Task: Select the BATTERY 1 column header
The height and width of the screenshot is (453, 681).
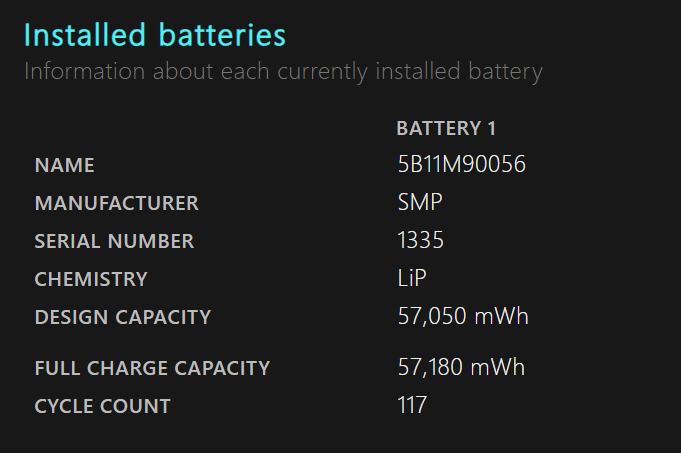Action: [x=446, y=129]
